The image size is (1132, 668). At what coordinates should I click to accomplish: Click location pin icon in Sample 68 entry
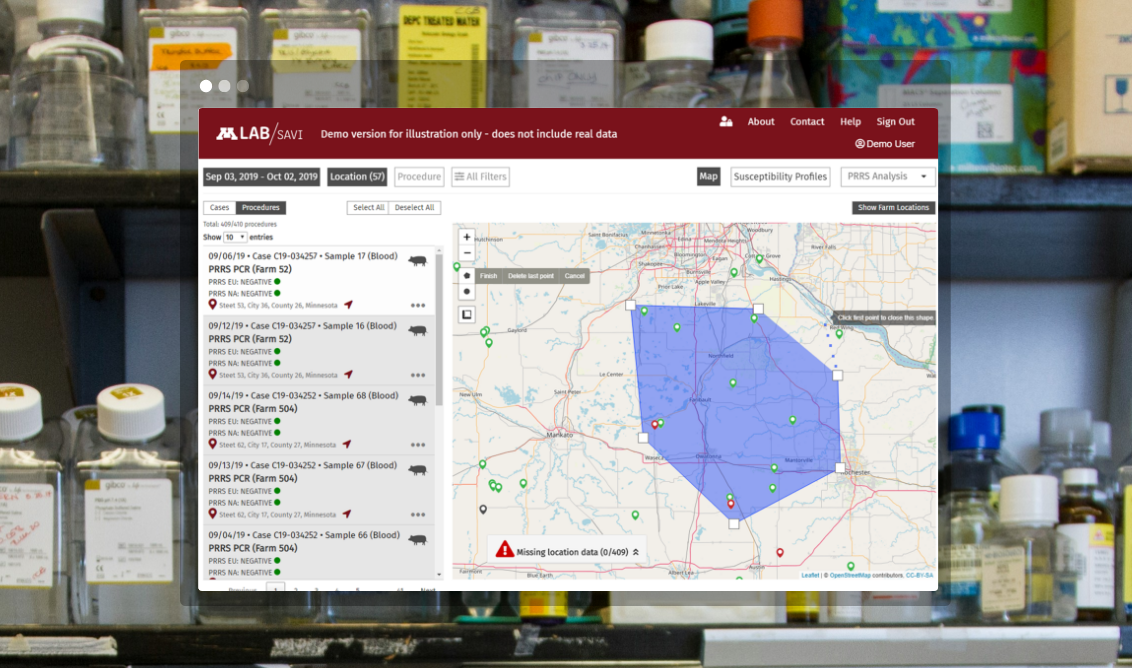[x=212, y=443]
